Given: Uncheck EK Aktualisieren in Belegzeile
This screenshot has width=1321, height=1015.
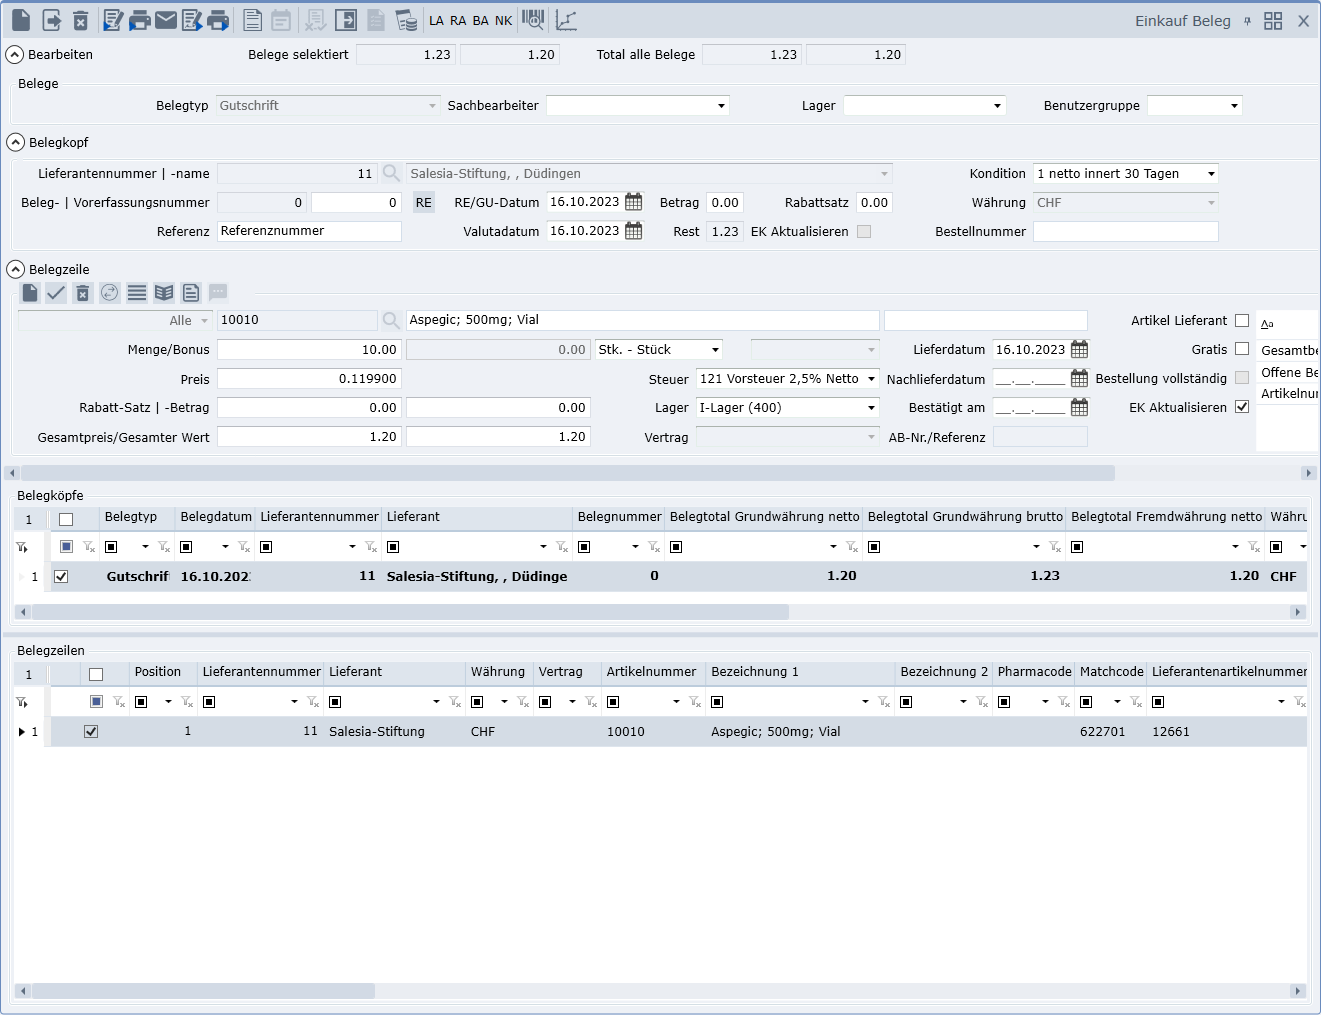Looking at the screenshot, I should 1242,407.
